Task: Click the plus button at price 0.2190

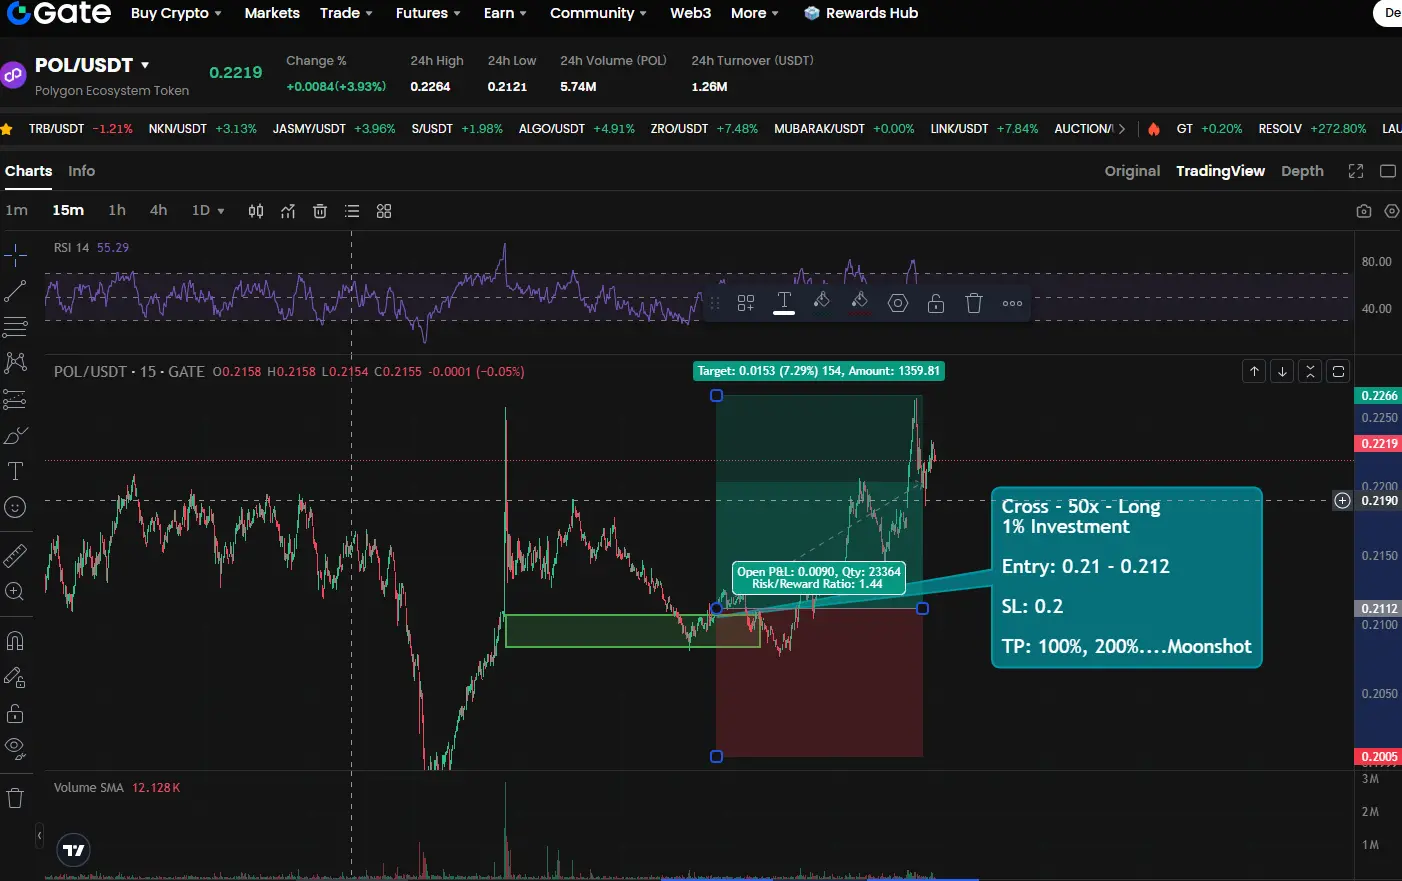Action: click(x=1342, y=500)
